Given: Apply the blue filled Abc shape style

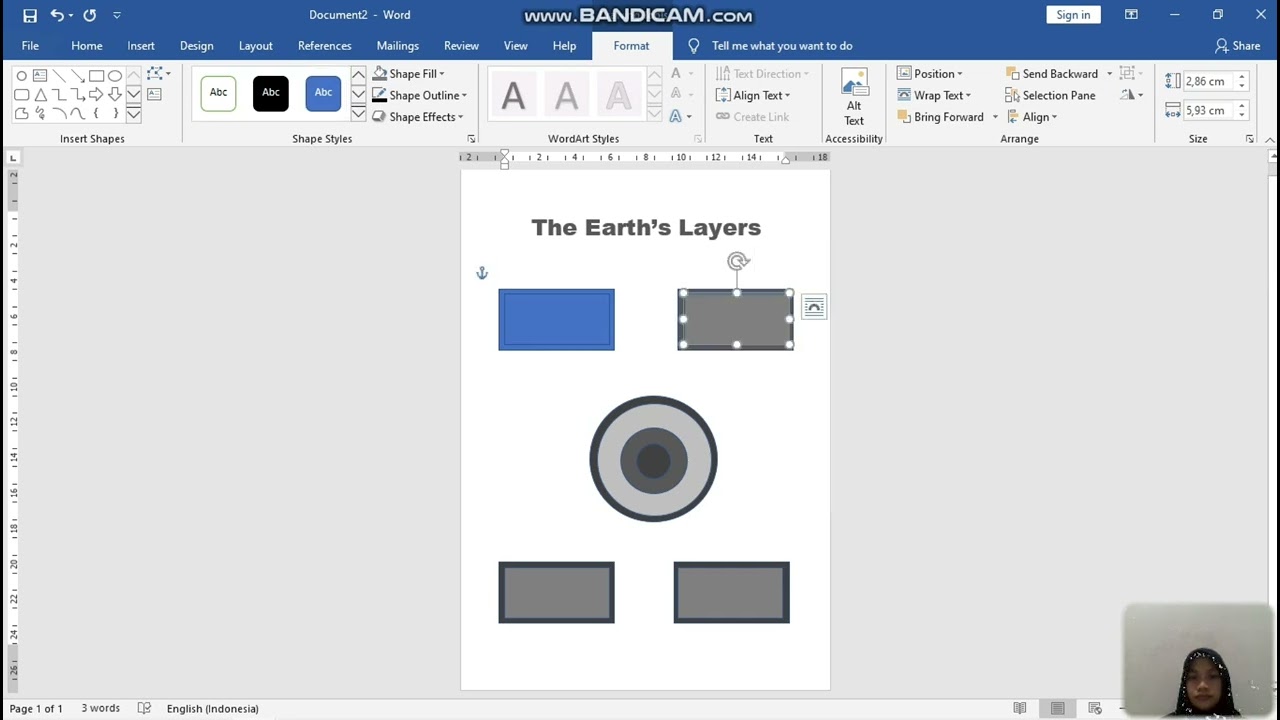Looking at the screenshot, I should tap(323, 93).
